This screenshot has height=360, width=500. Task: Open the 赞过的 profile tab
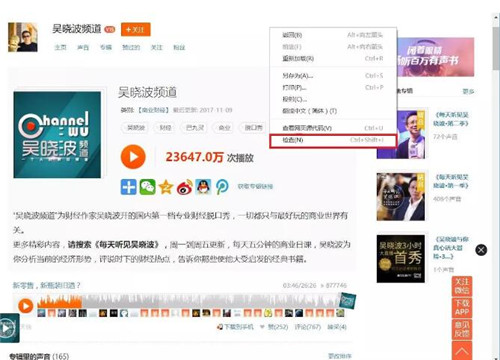pyautogui.click(x=131, y=47)
